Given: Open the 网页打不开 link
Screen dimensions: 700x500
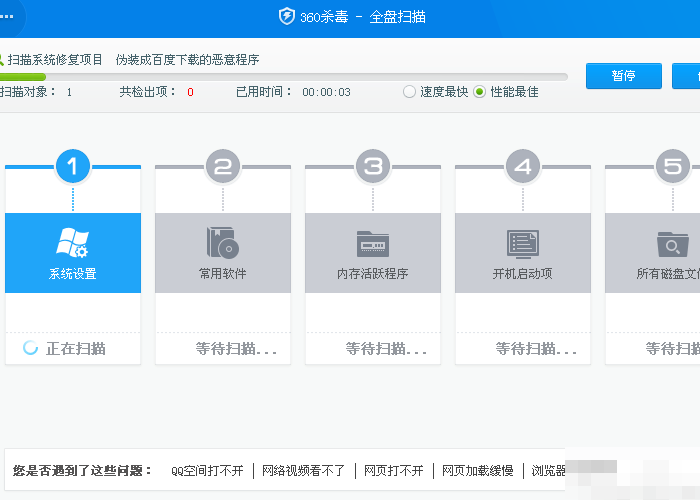Looking at the screenshot, I should click(x=394, y=471).
